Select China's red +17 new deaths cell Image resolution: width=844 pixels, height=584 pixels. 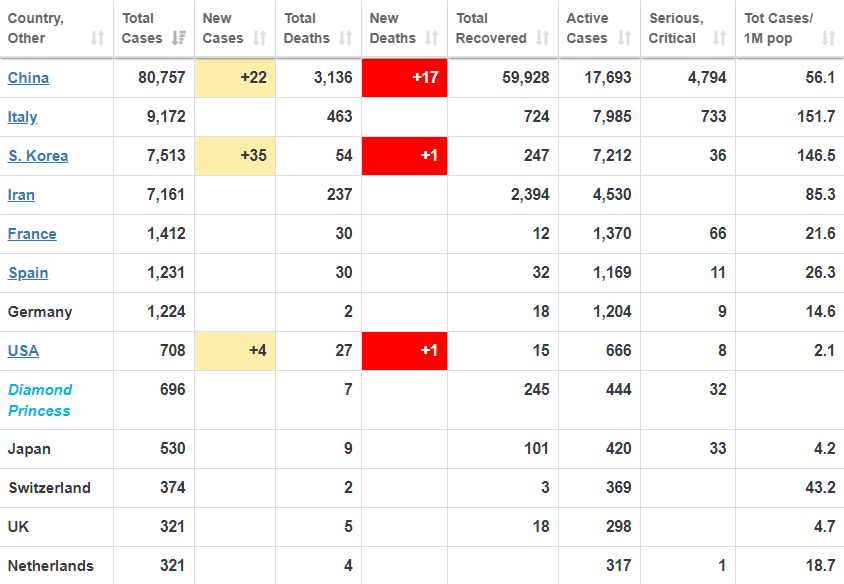pos(404,78)
